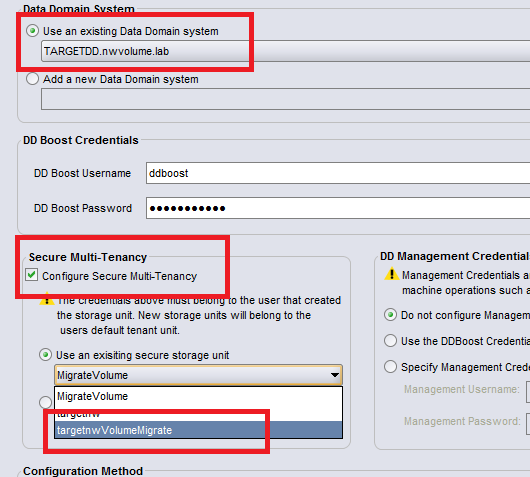Choose 'Use the DDBoost Credentials' radio option
This screenshot has width=530, height=477.
(390, 341)
